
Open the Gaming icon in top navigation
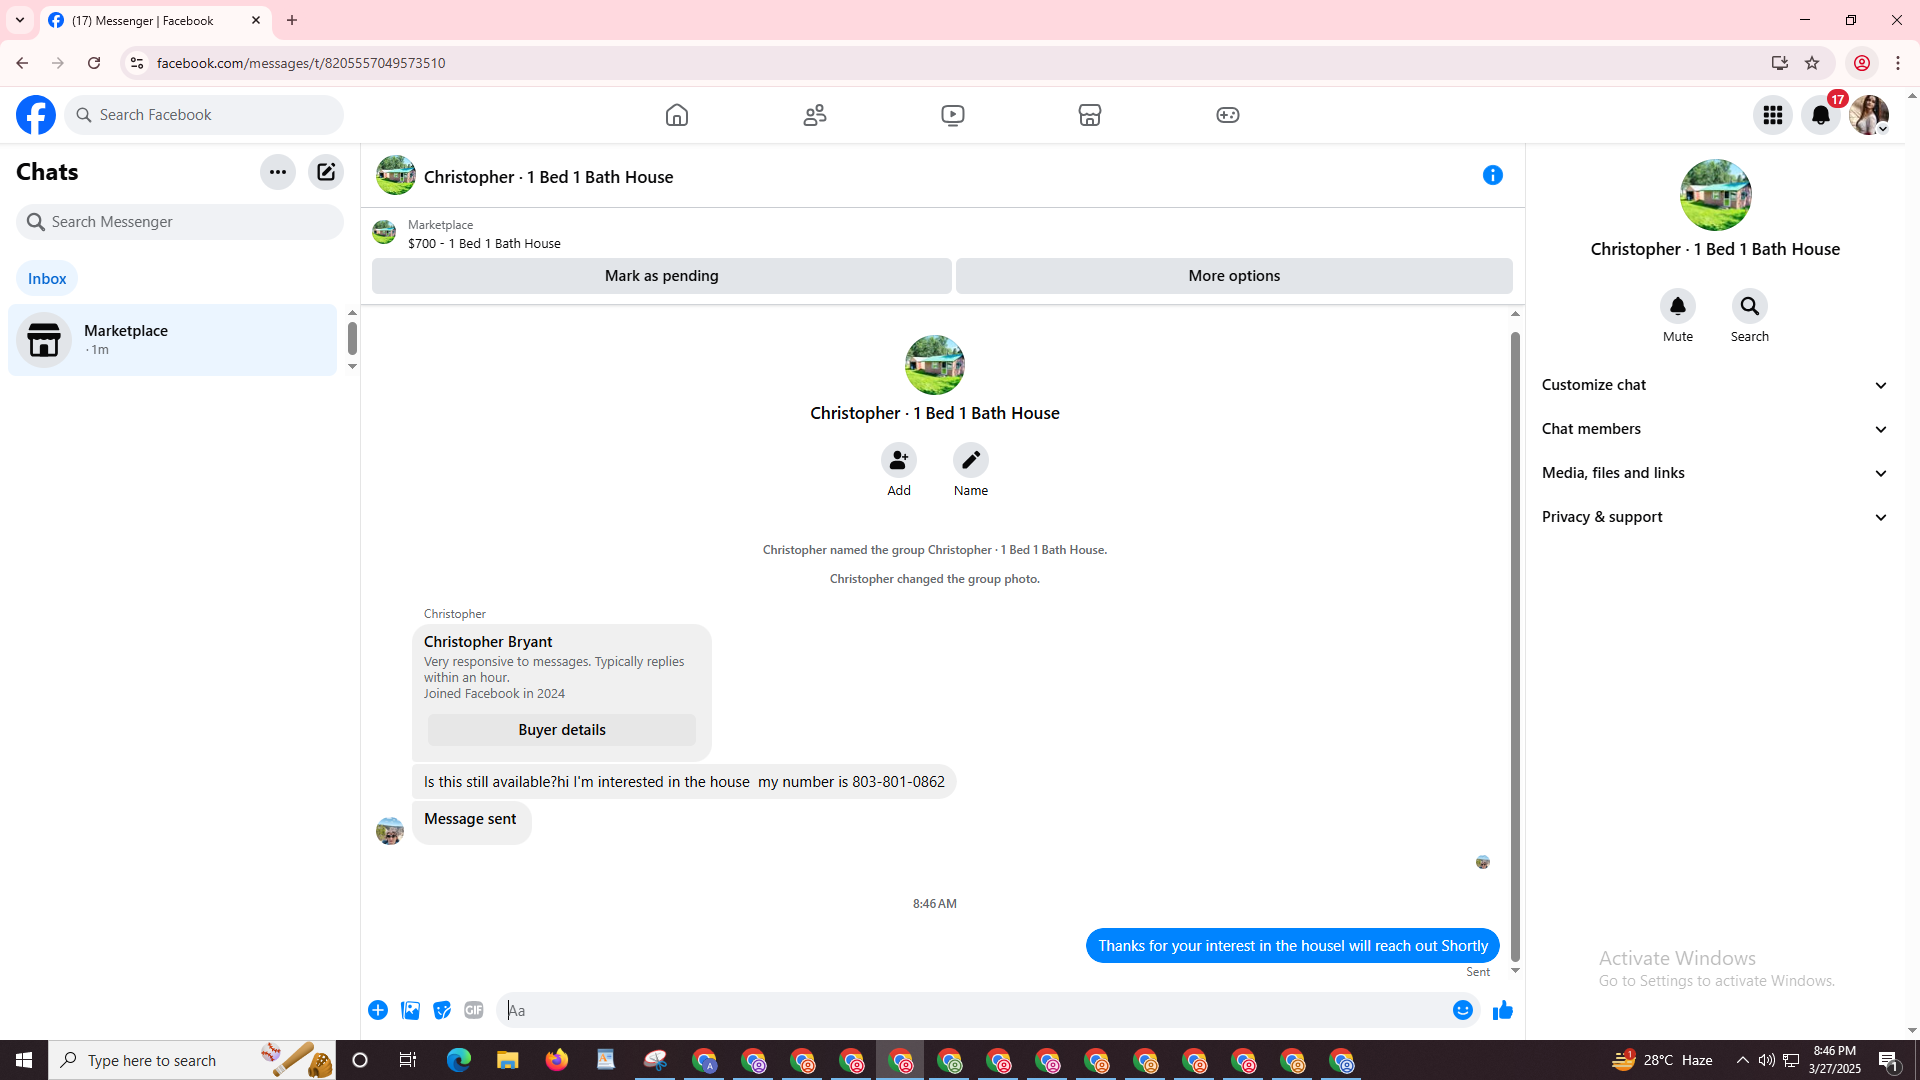[1228, 115]
